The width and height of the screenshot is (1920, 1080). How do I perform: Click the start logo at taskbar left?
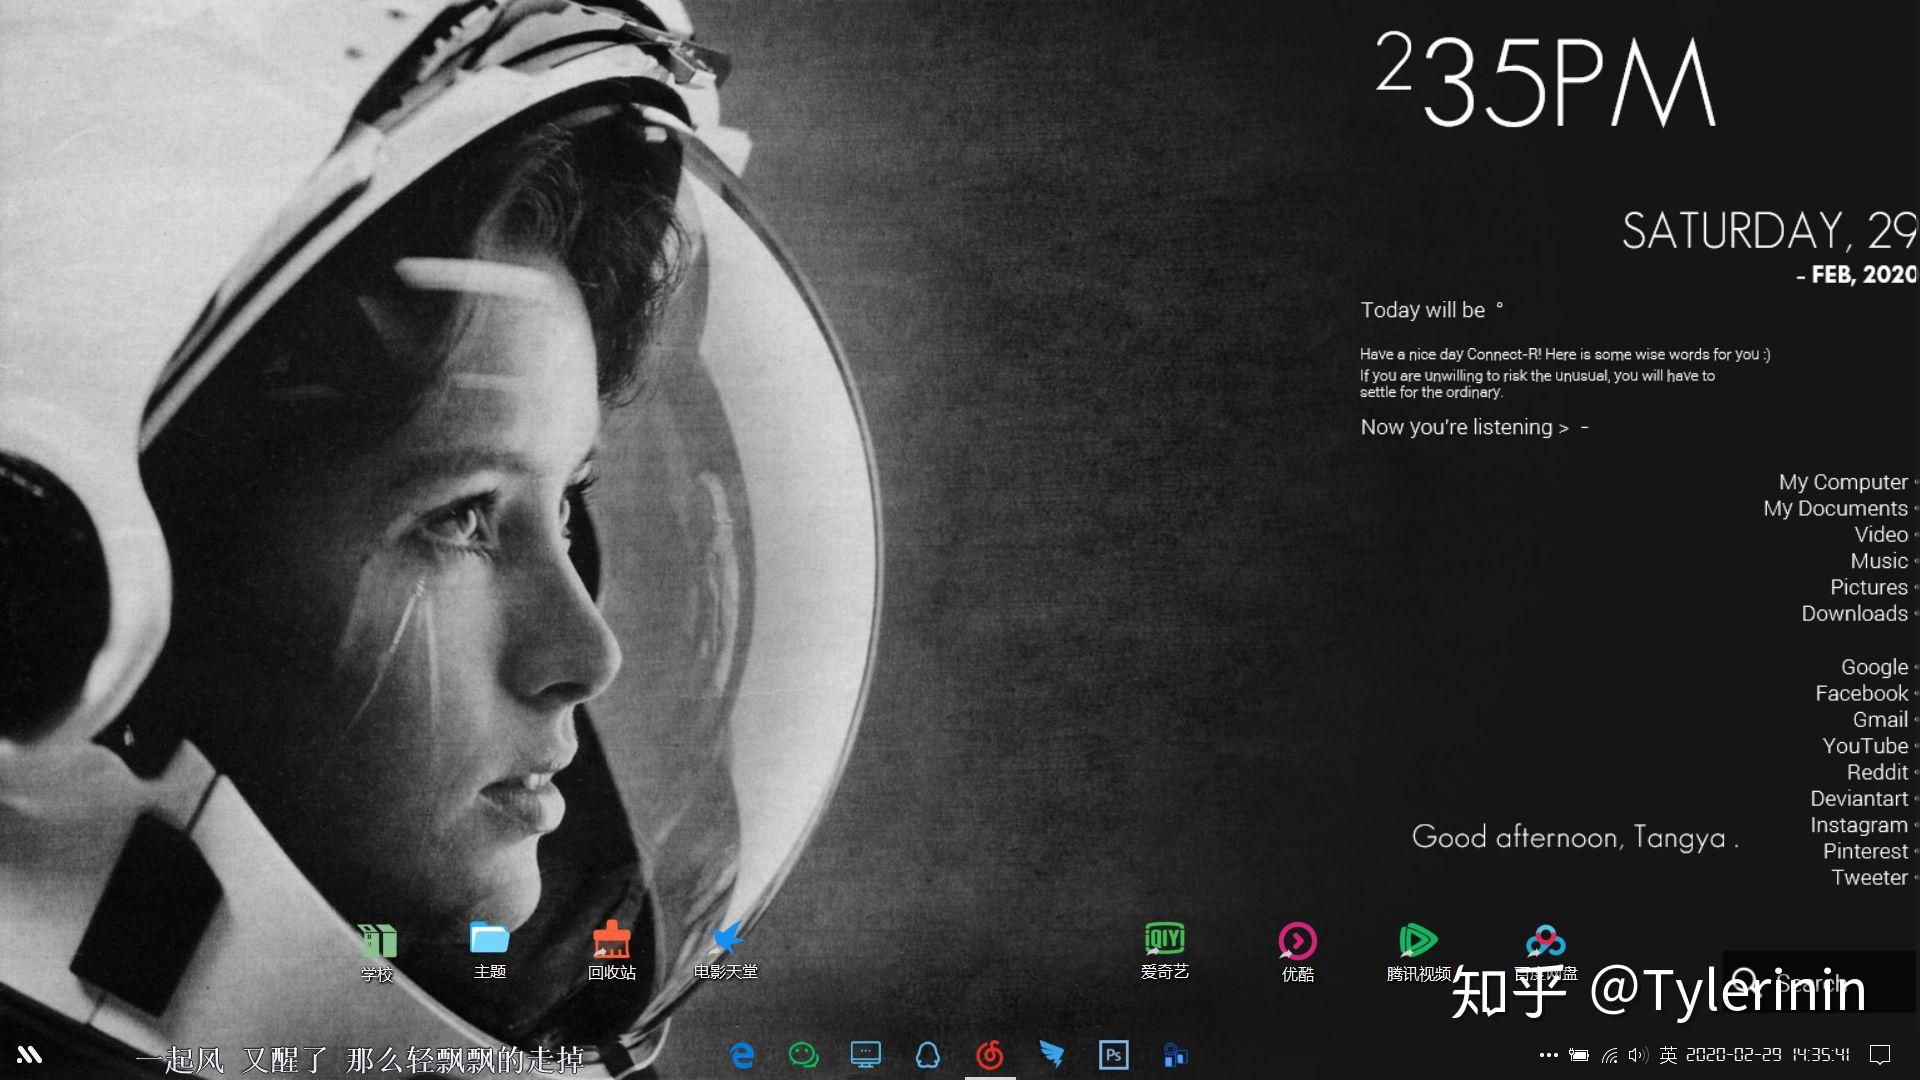tap(29, 1055)
